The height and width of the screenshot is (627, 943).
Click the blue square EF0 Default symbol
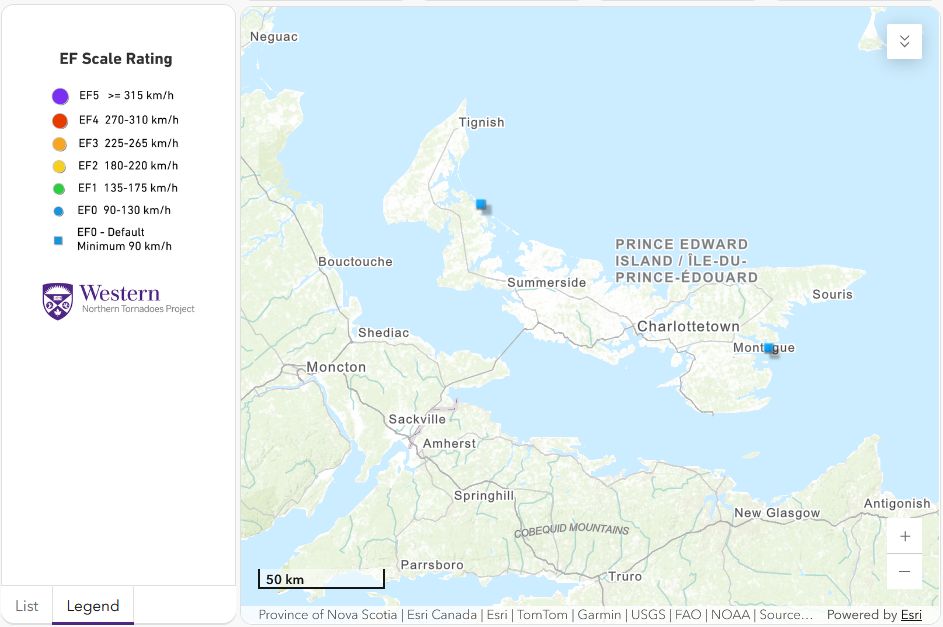pos(58,240)
